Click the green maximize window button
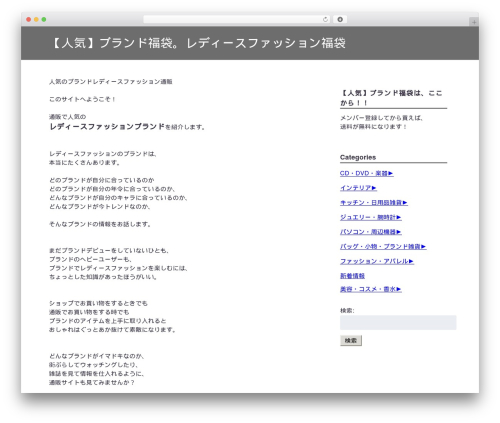The image size is (500, 423). point(44,19)
